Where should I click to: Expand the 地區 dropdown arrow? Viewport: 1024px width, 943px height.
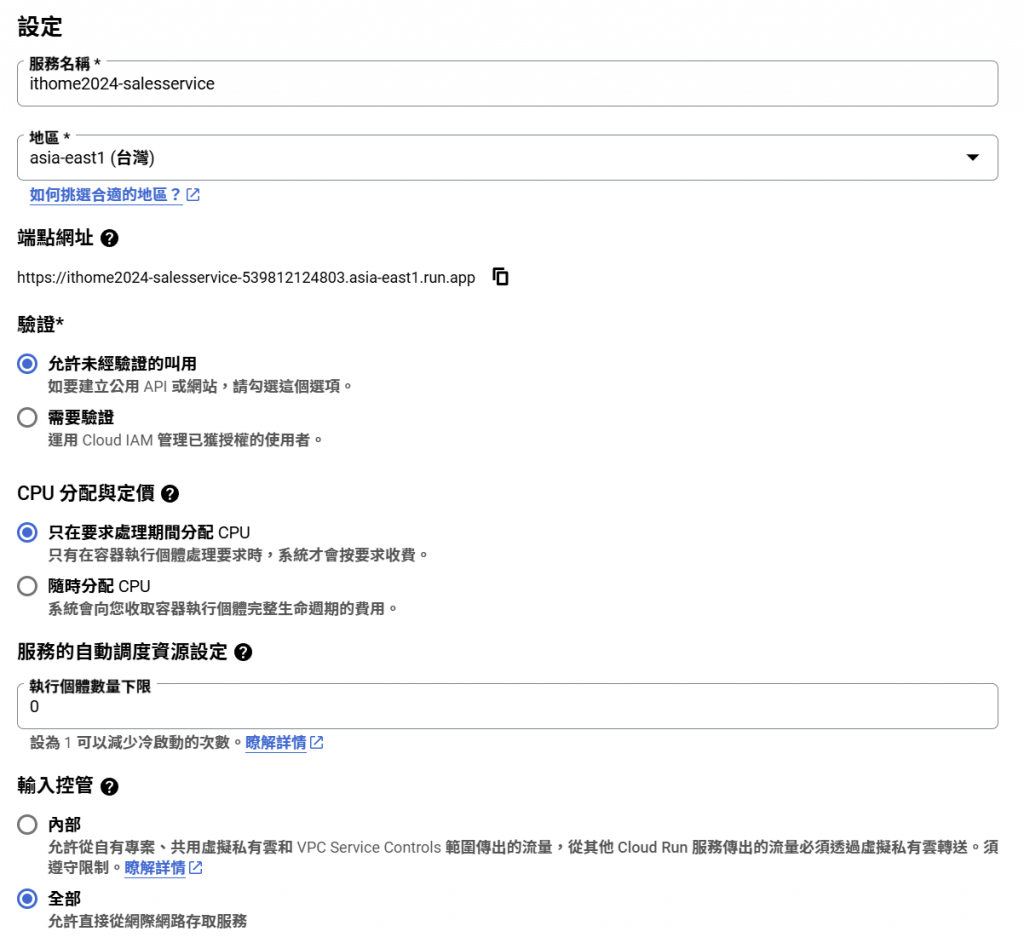tap(972, 157)
